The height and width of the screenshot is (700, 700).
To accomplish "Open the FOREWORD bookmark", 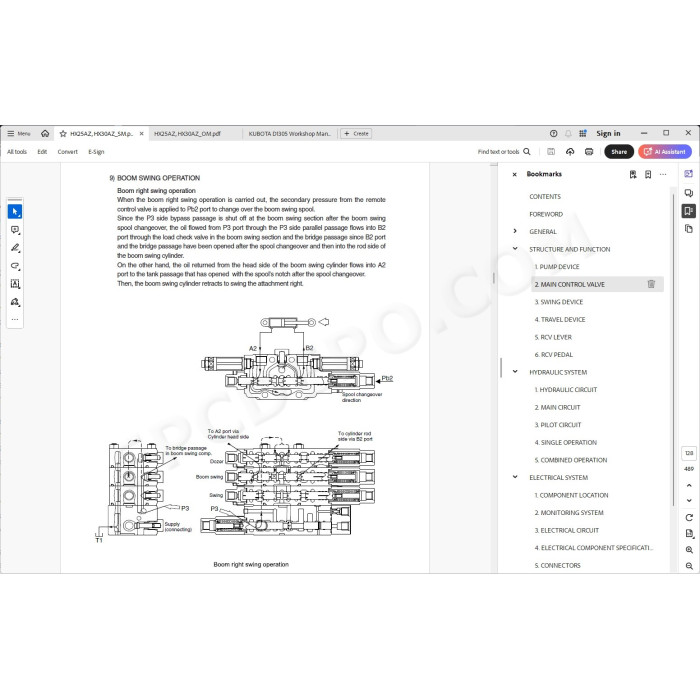I will pyautogui.click(x=546, y=214).
